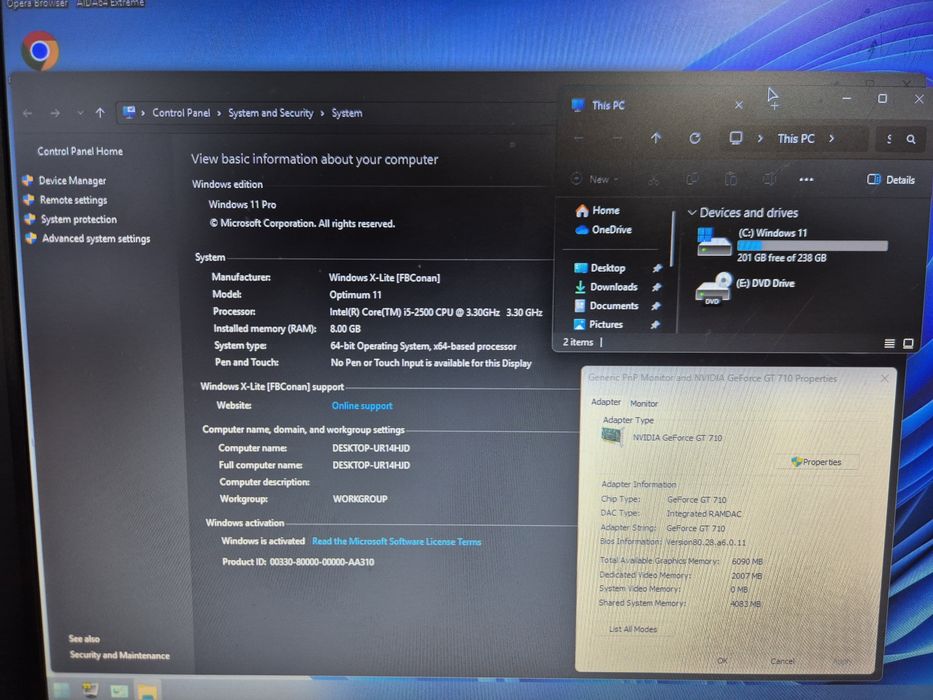Open Advanced system settings link
Image resolution: width=933 pixels, height=700 pixels.
[x=96, y=238]
